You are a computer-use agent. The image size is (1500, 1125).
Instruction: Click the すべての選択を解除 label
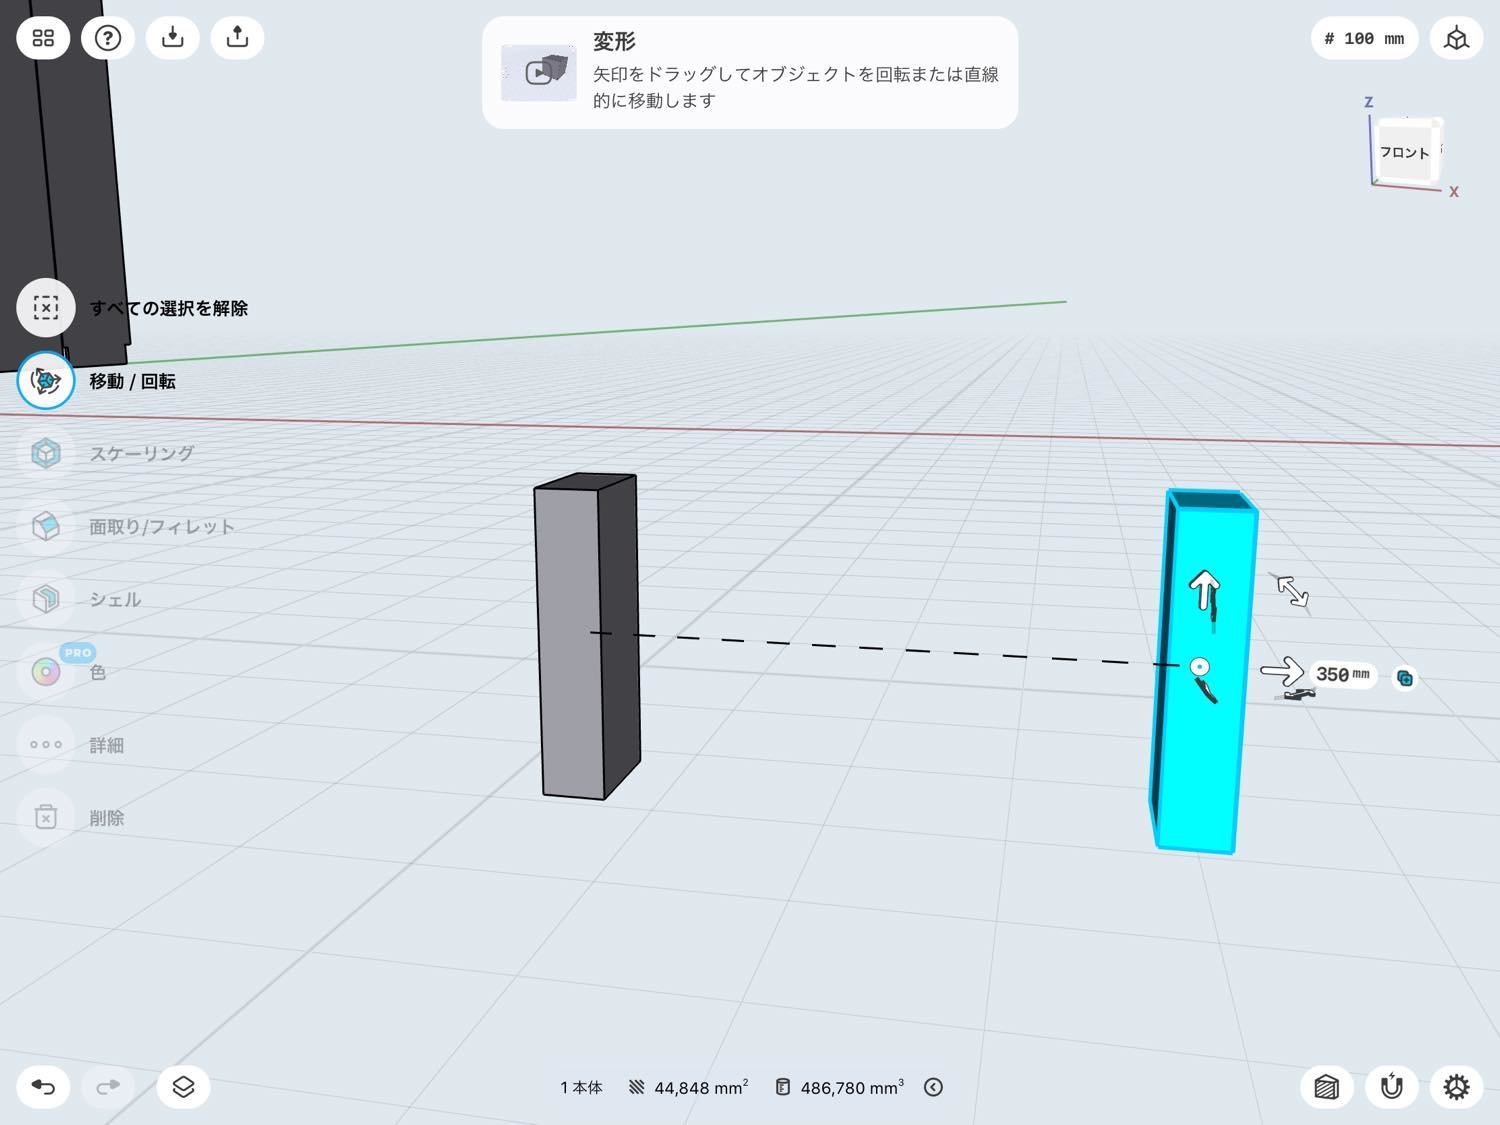click(x=169, y=308)
